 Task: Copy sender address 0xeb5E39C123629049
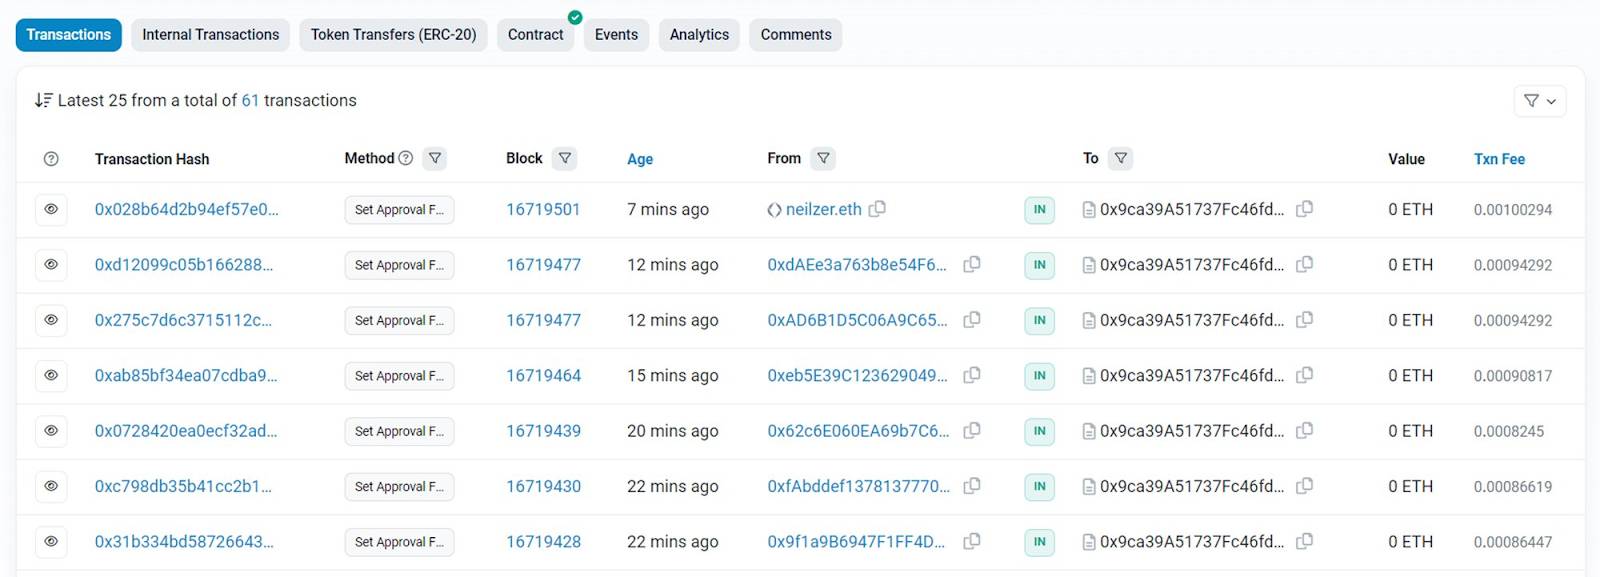971,376
